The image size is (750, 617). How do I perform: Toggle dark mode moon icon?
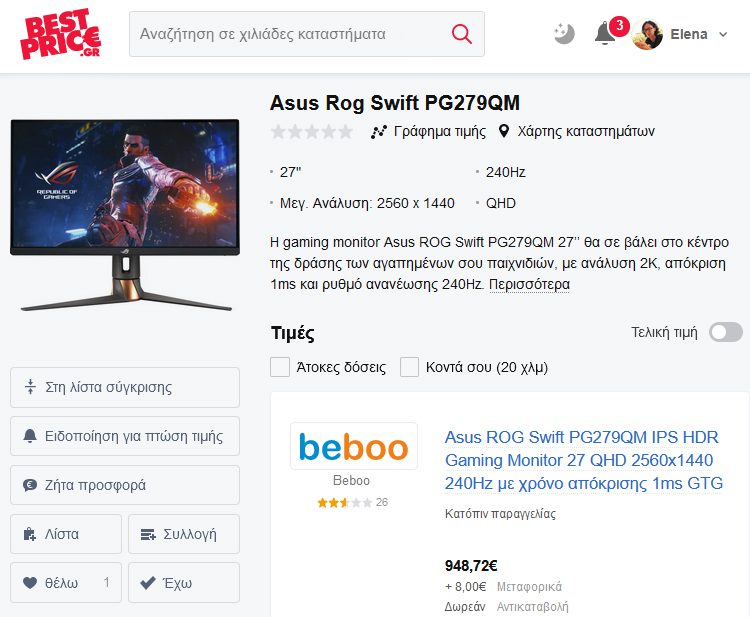pyautogui.click(x=564, y=34)
